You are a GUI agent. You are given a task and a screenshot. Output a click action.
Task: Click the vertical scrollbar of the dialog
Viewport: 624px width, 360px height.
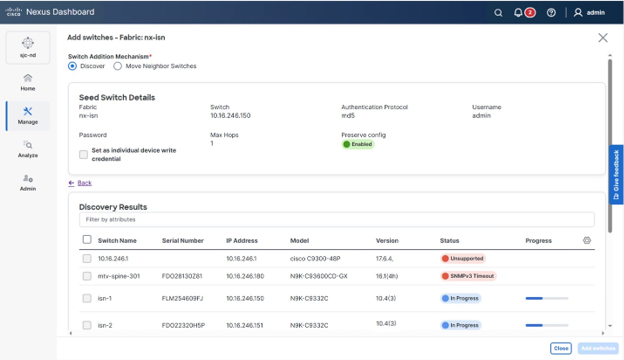610,146
